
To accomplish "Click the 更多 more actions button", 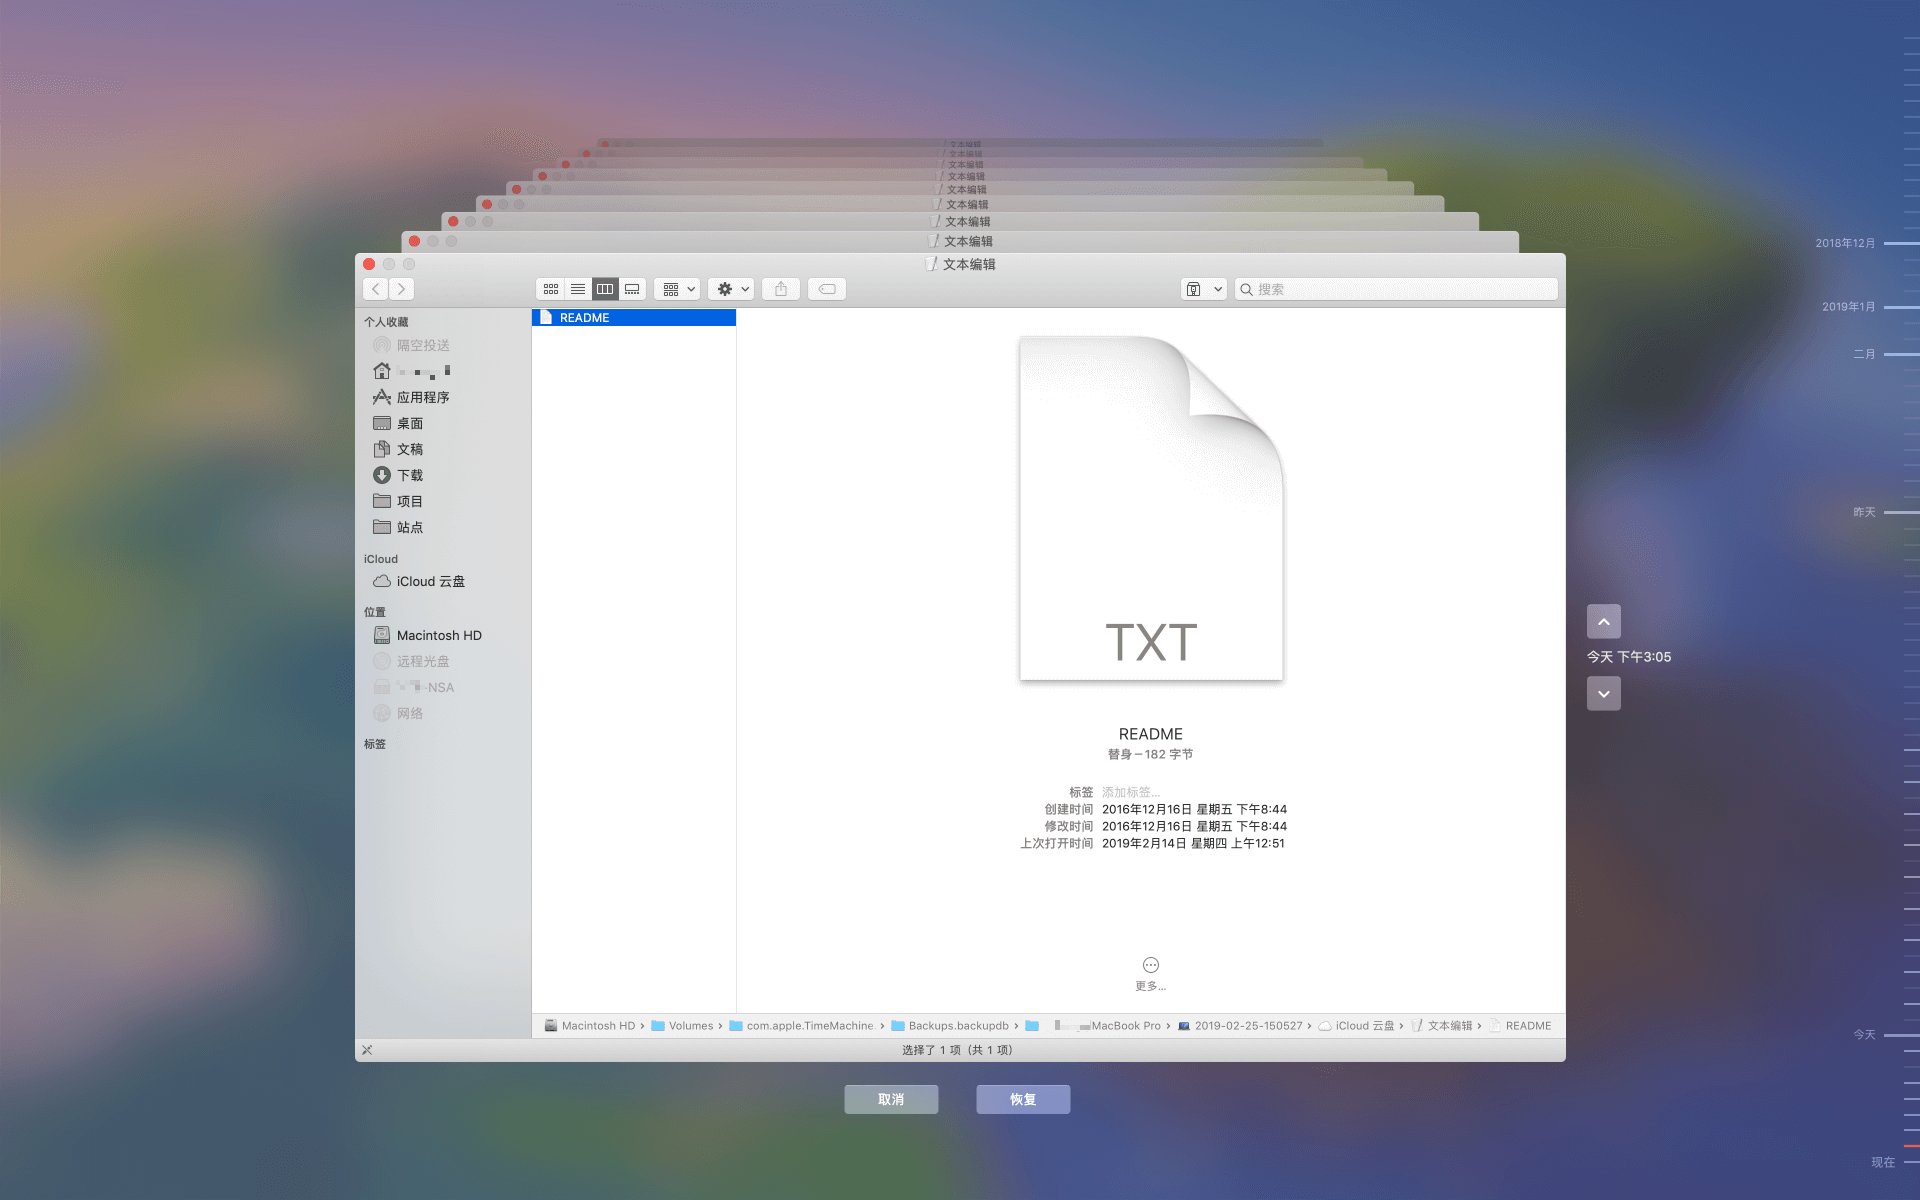I will pos(1151,973).
